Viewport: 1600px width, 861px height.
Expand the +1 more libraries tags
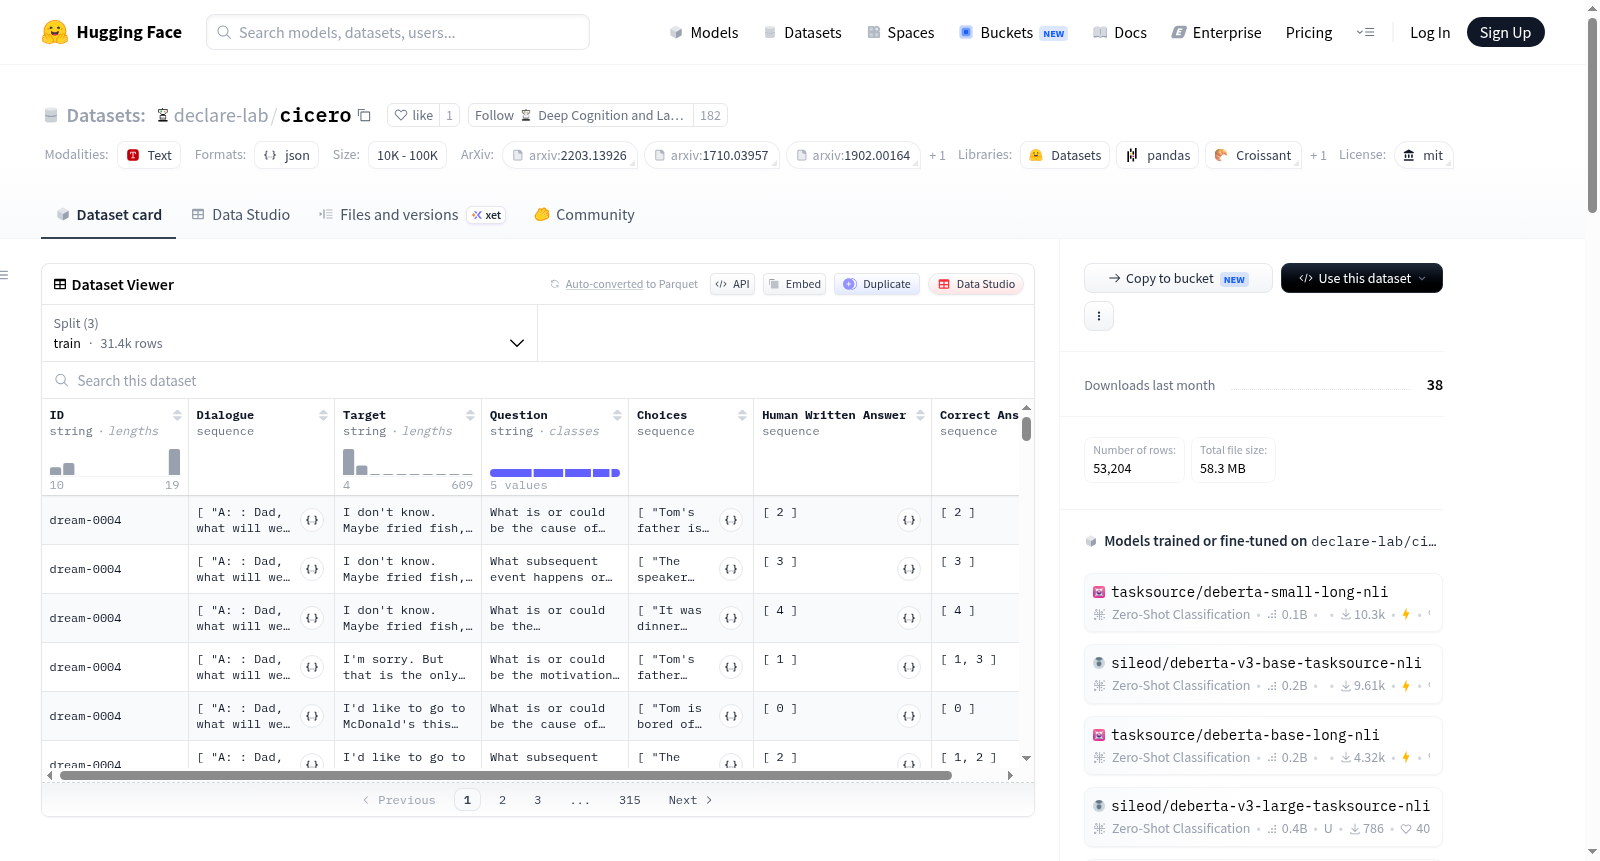click(x=1318, y=156)
